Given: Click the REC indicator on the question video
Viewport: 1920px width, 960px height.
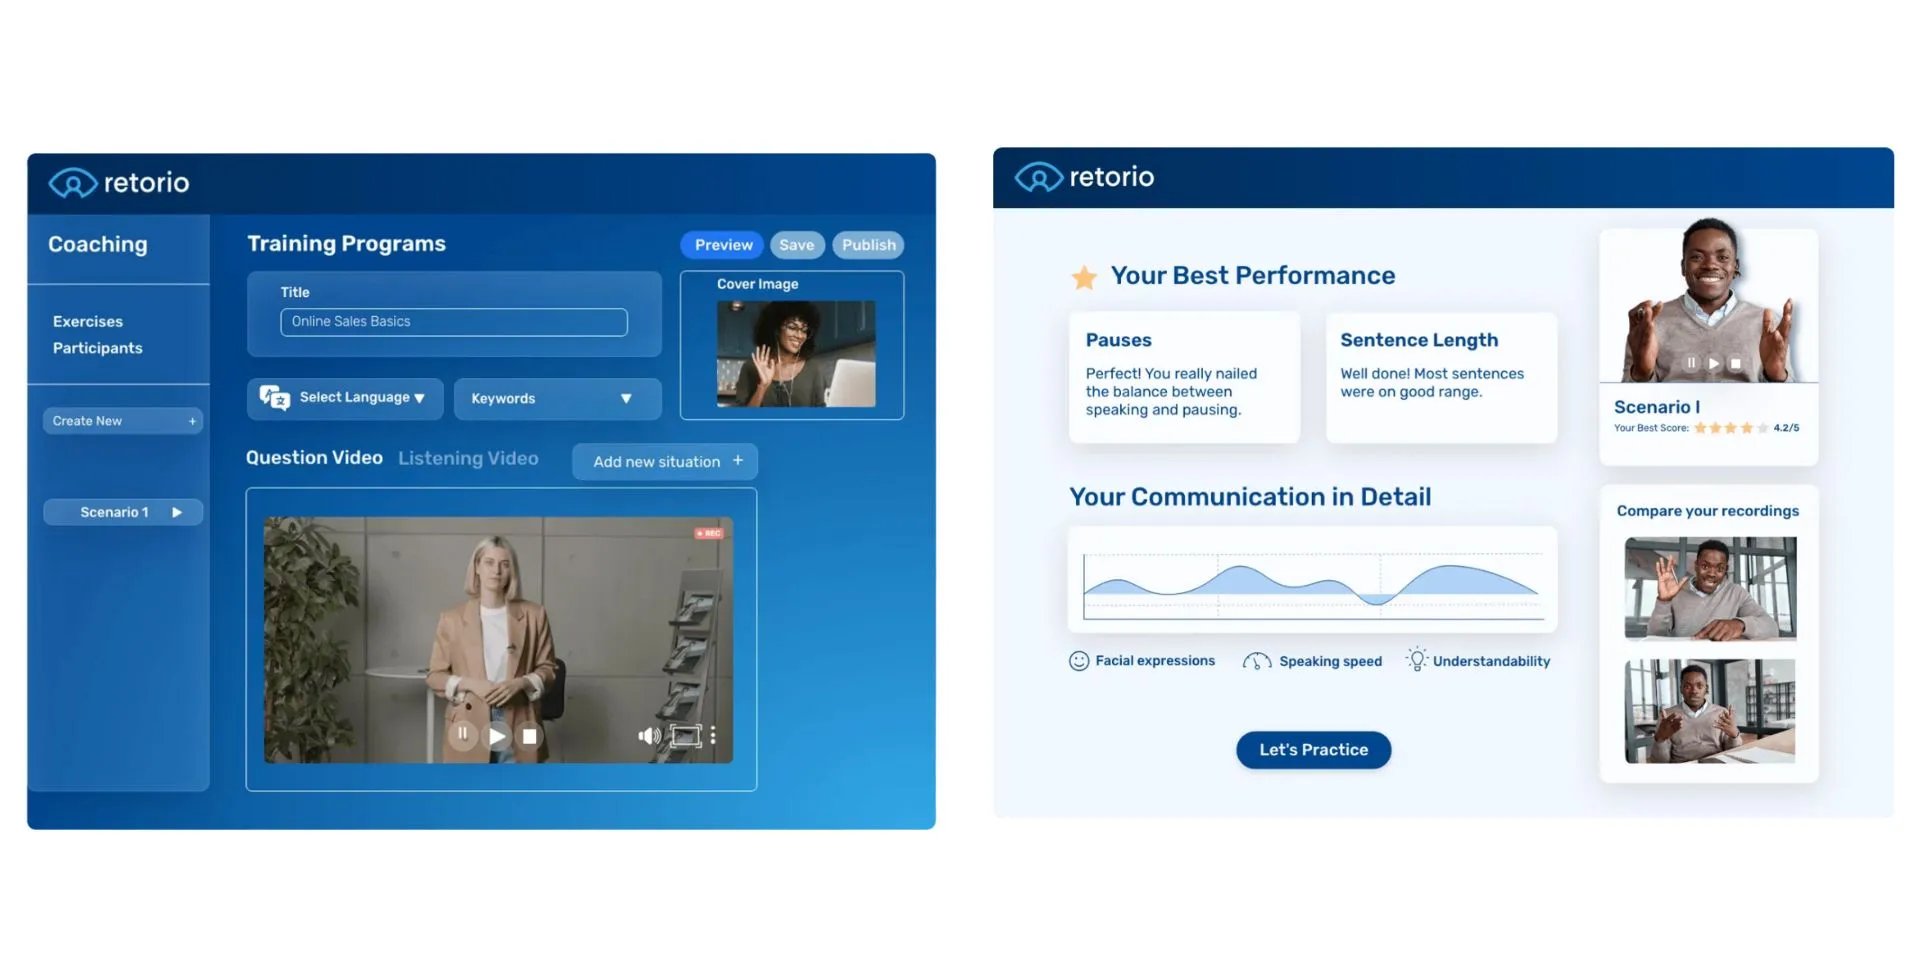Looking at the screenshot, I should pos(708,533).
